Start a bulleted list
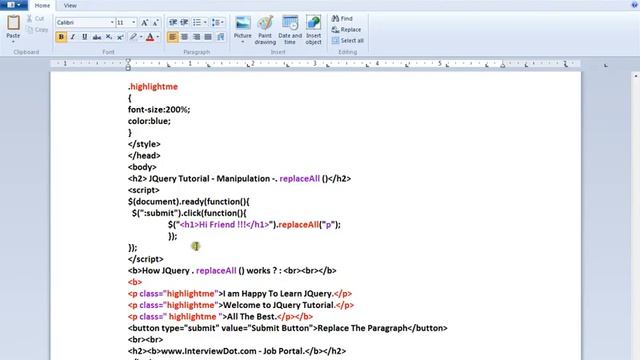Screen dimensions: 640x360 click(x=197, y=22)
